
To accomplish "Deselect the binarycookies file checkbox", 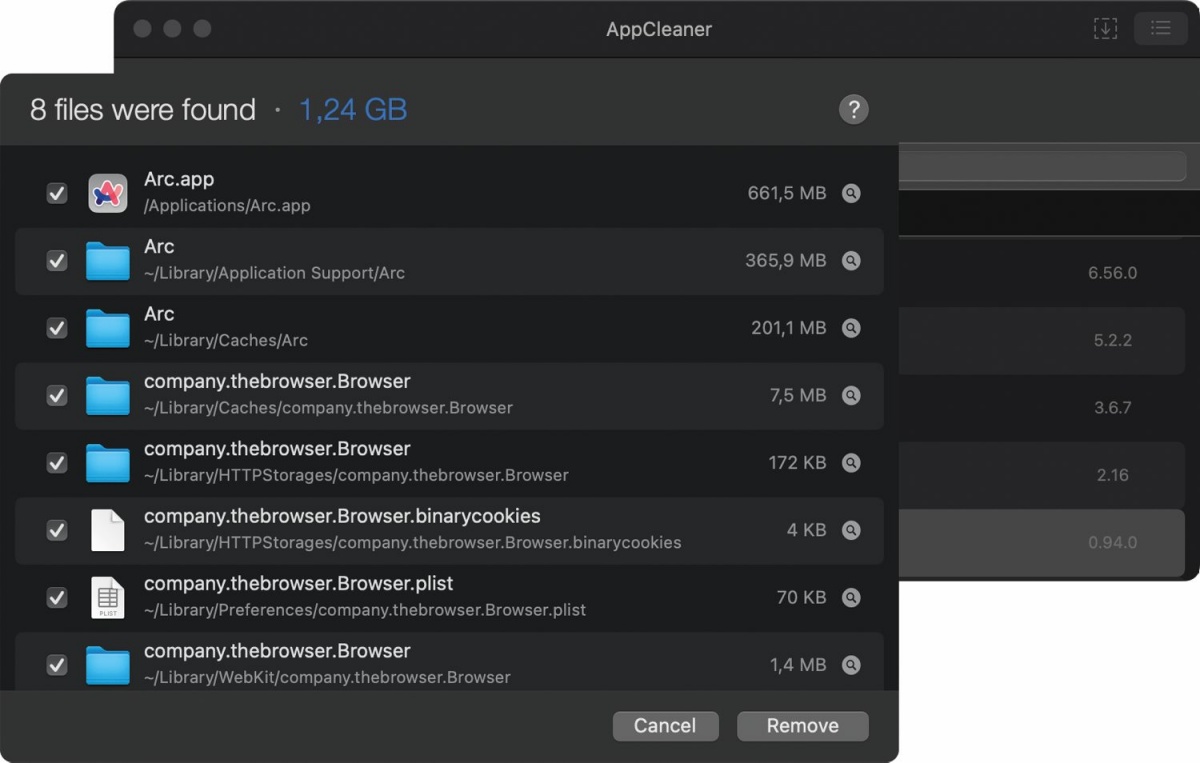I will [57, 530].
